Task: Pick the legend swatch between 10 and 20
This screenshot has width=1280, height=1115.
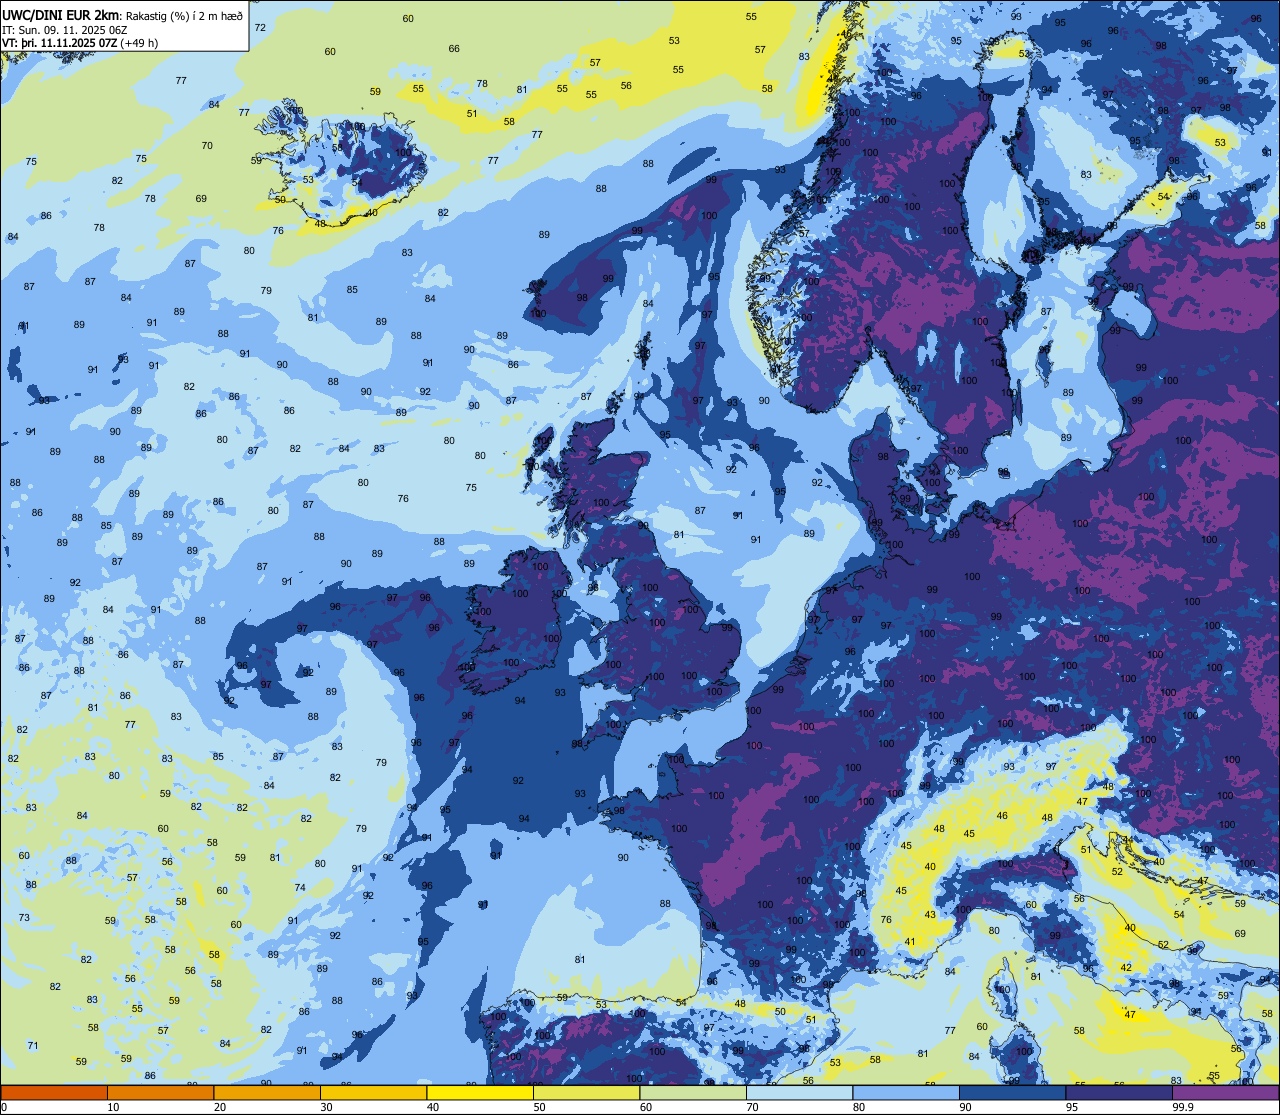Action: click(160, 1092)
